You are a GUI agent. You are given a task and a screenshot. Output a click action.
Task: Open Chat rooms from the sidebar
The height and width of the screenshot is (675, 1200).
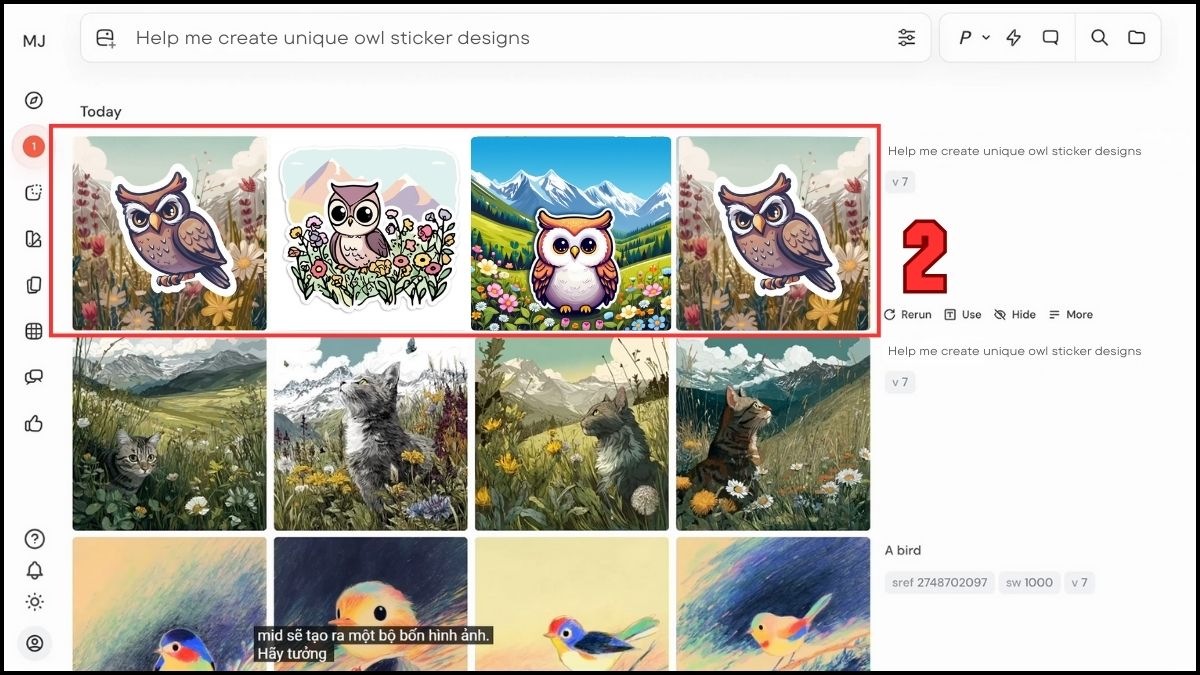34,377
